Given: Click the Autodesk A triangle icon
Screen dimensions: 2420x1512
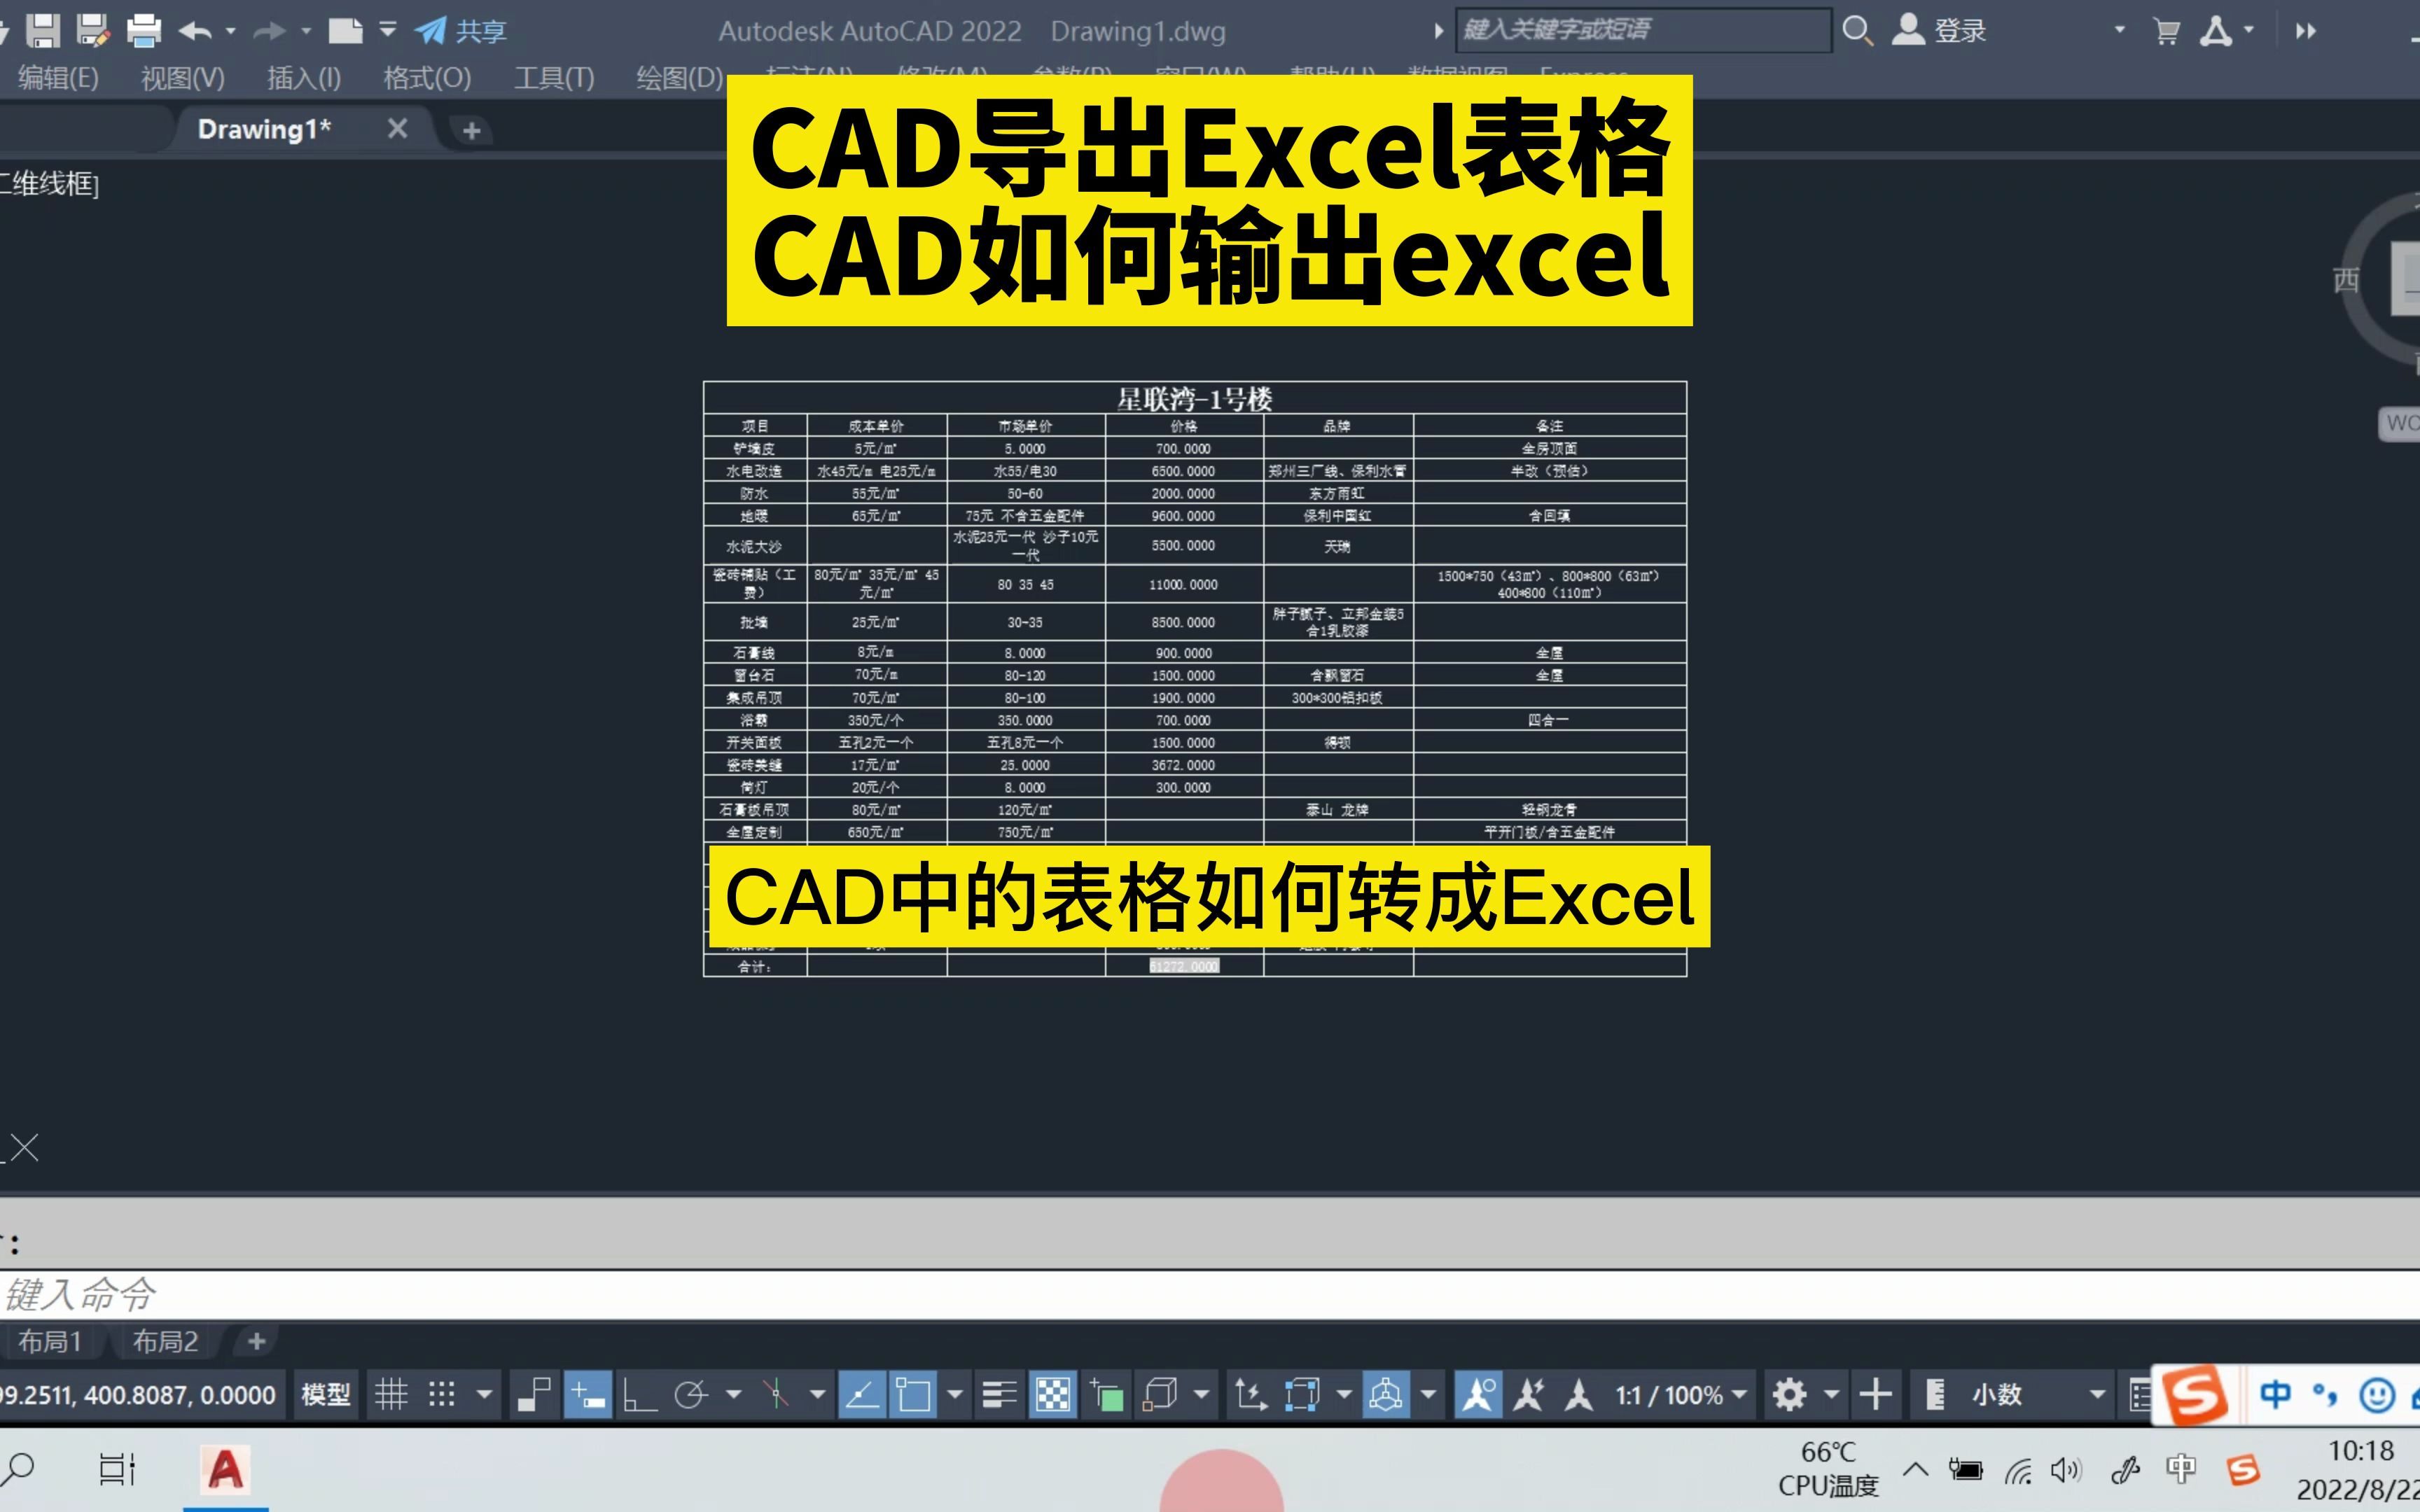Looking at the screenshot, I should pyautogui.click(x=2215, y=31).
